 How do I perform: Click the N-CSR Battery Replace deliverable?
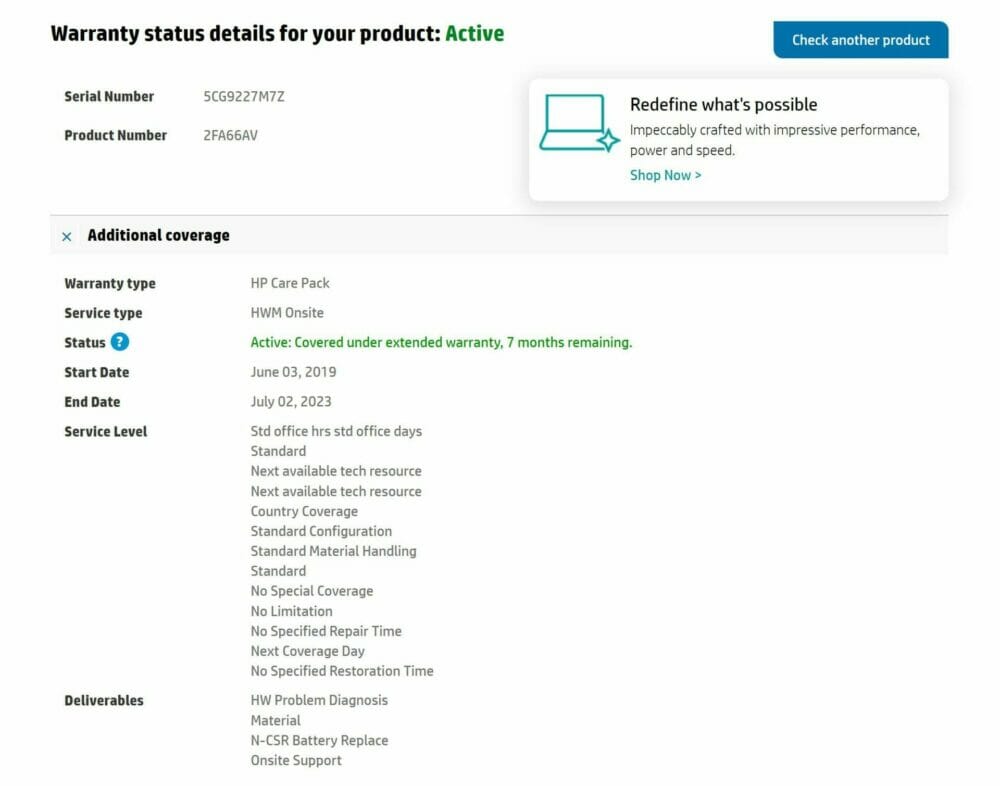tap(319, 741)
